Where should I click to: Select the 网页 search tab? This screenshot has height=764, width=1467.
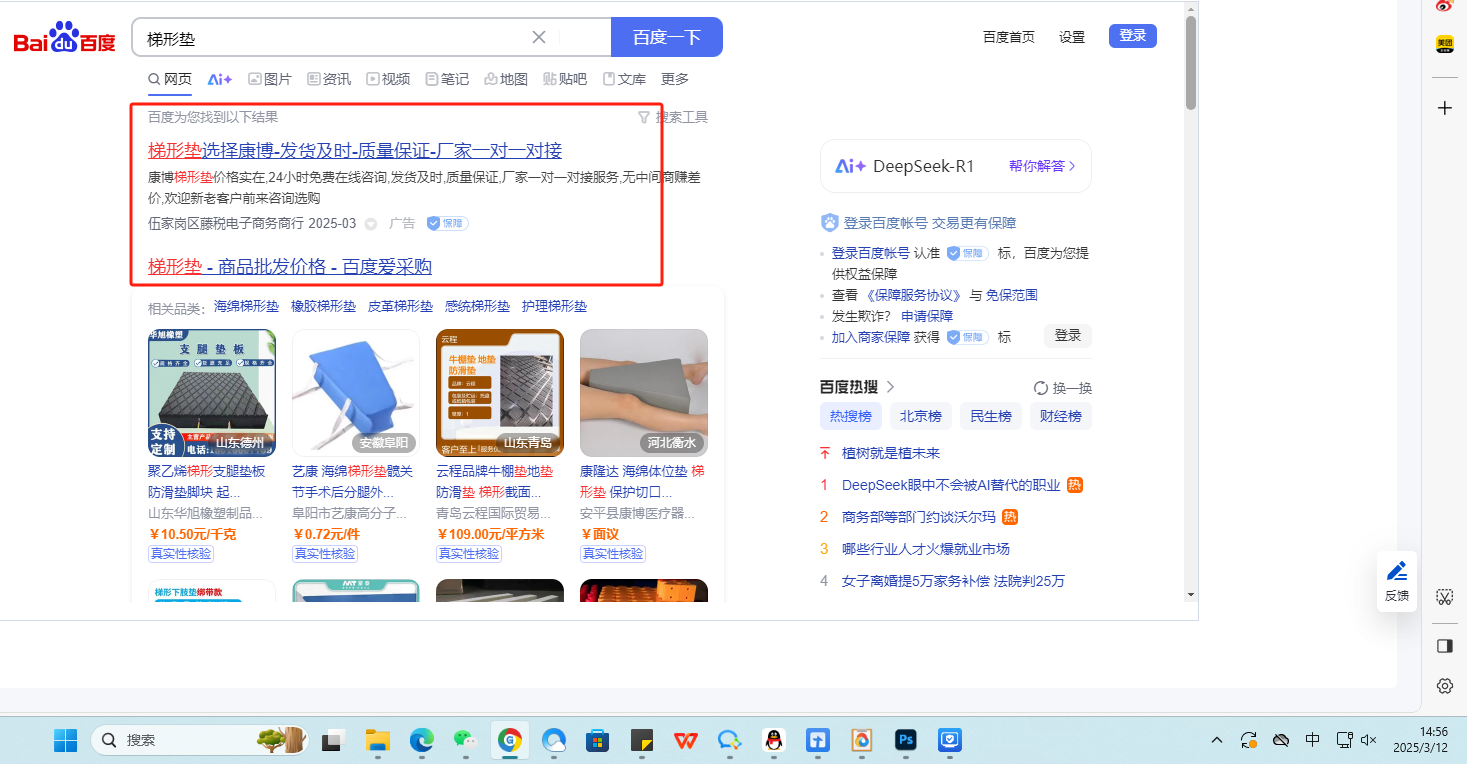point(170,79)
